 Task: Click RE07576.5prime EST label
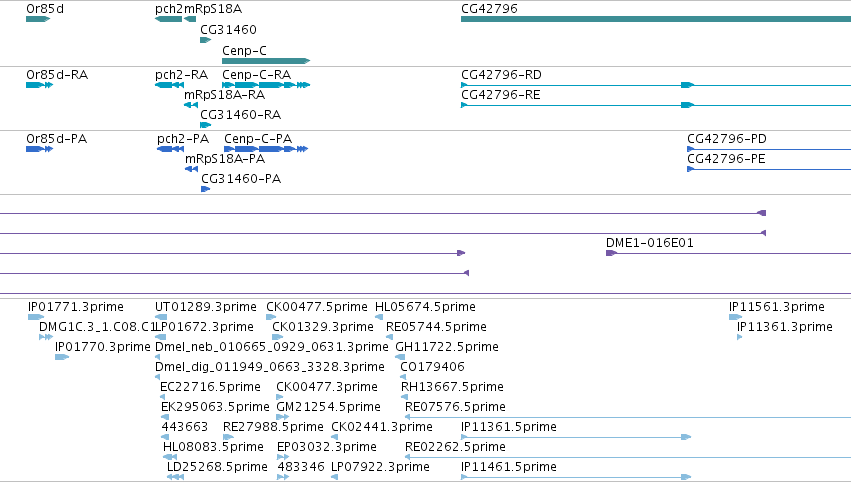[455, 407]
